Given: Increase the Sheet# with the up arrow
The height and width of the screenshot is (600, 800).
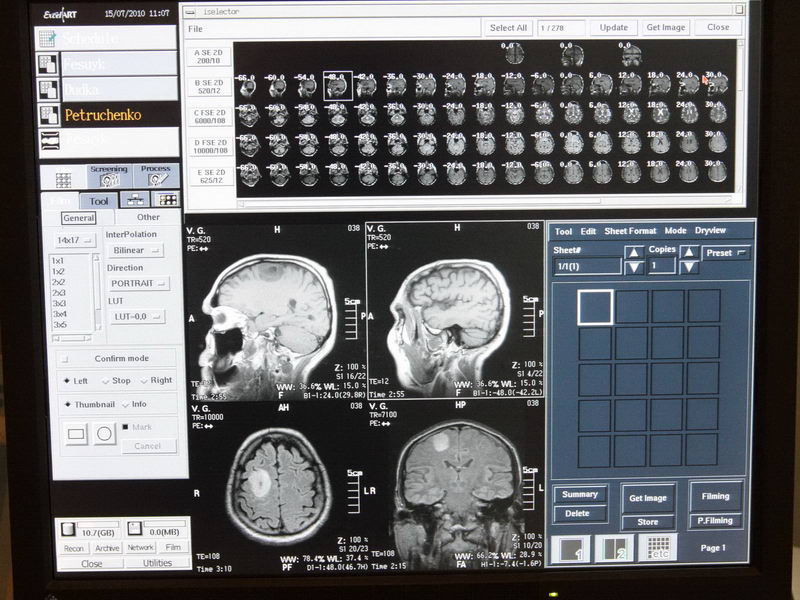Looking at the screenshot, I should pyautogui.click(x=634, y=251).
